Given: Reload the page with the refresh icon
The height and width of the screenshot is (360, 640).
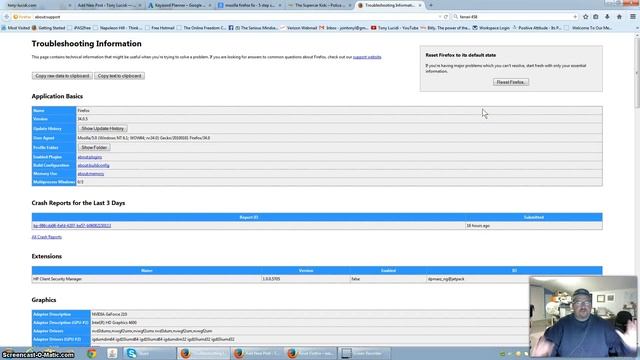Looking at the screenshot, I should click(446, 17).
